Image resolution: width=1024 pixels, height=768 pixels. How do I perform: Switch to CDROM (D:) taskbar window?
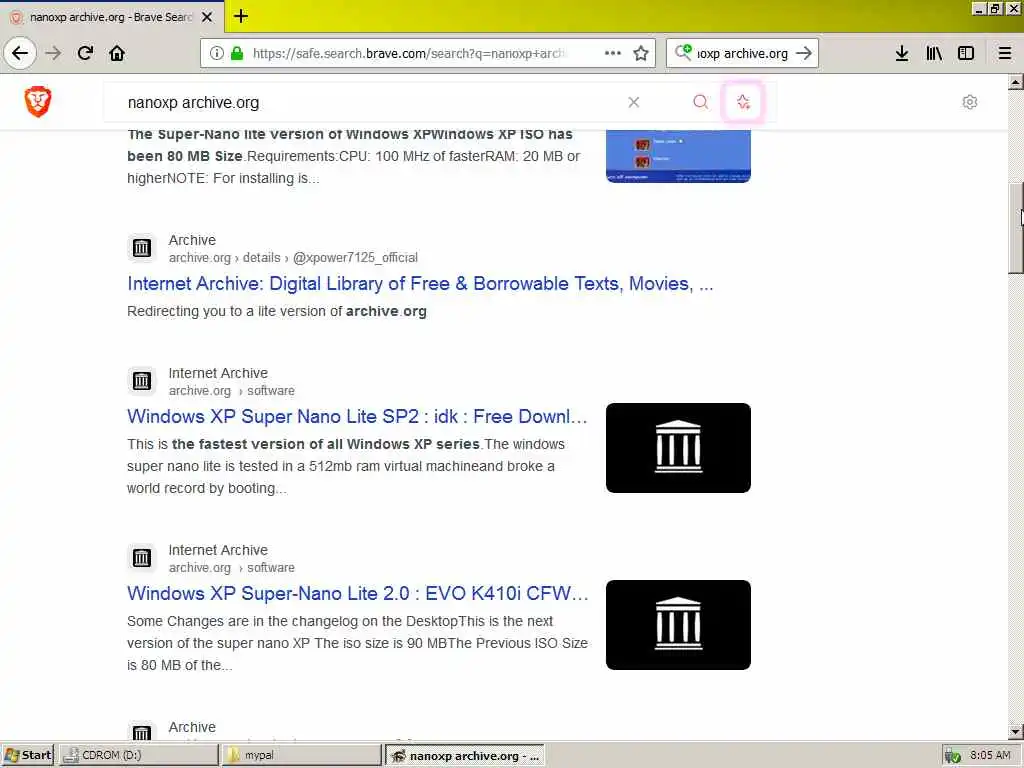pyautogui.click(x=139, y=755)
